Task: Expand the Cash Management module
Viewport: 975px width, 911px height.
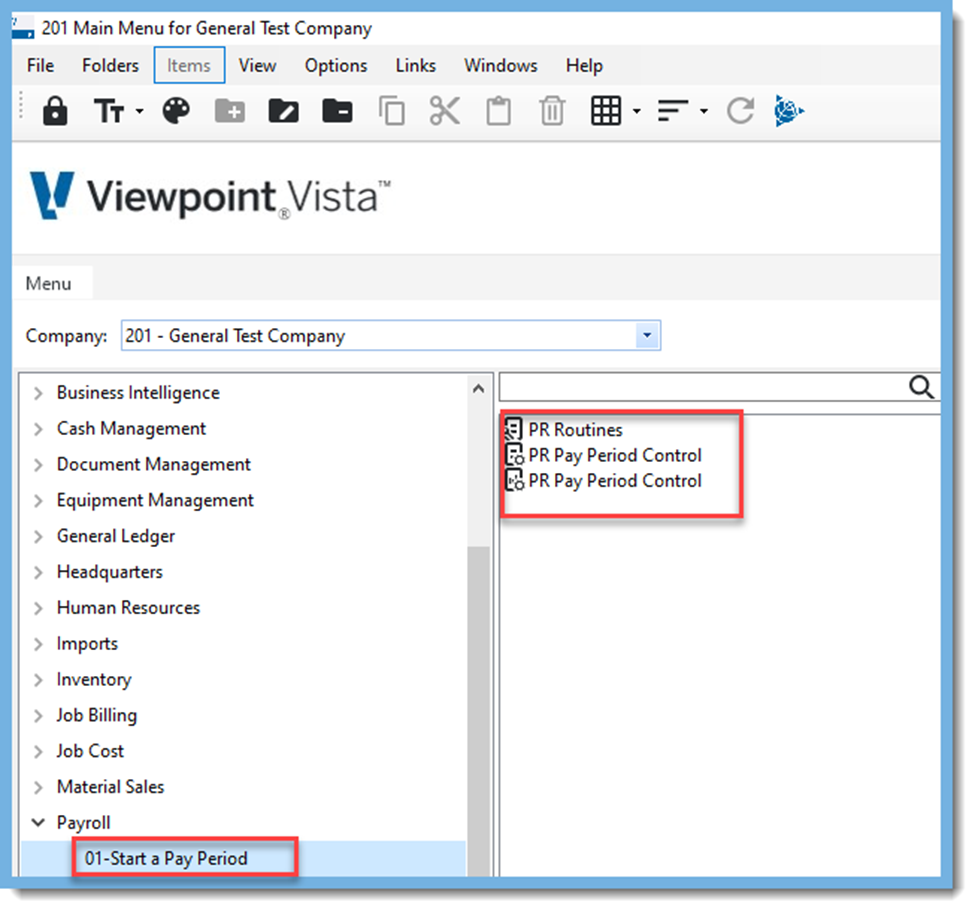Action: (x=38, y=429)
